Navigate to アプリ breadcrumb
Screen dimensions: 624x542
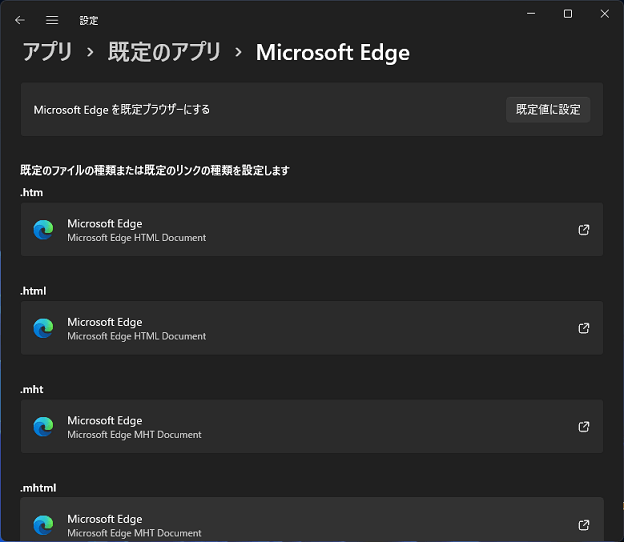[47, 52]
